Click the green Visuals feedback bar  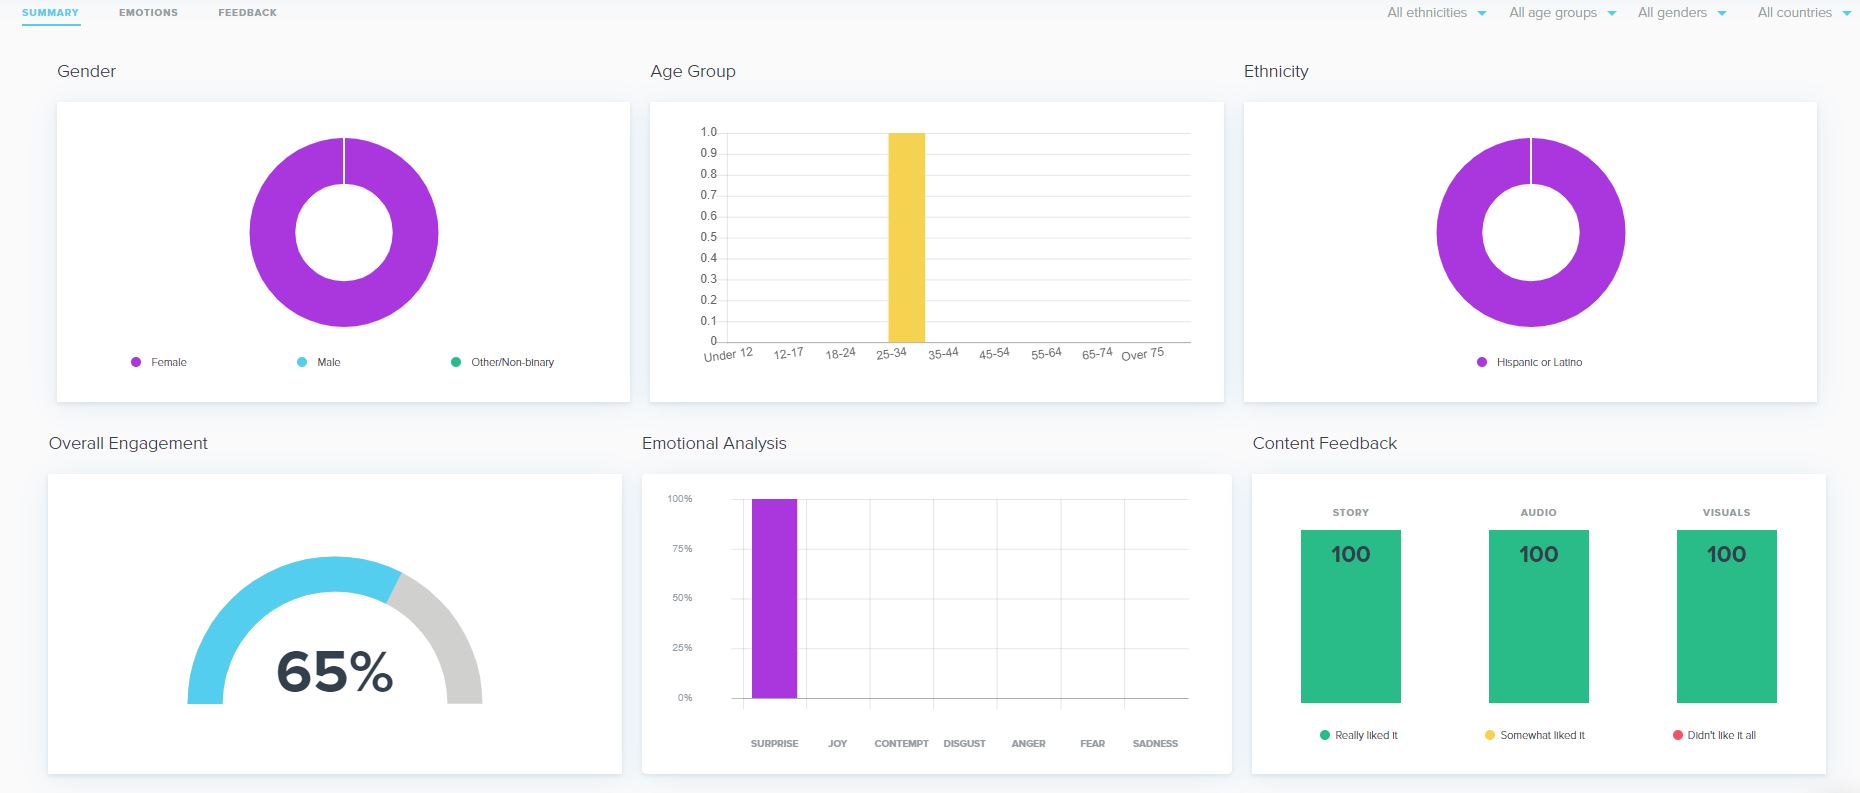point(1726,616)
